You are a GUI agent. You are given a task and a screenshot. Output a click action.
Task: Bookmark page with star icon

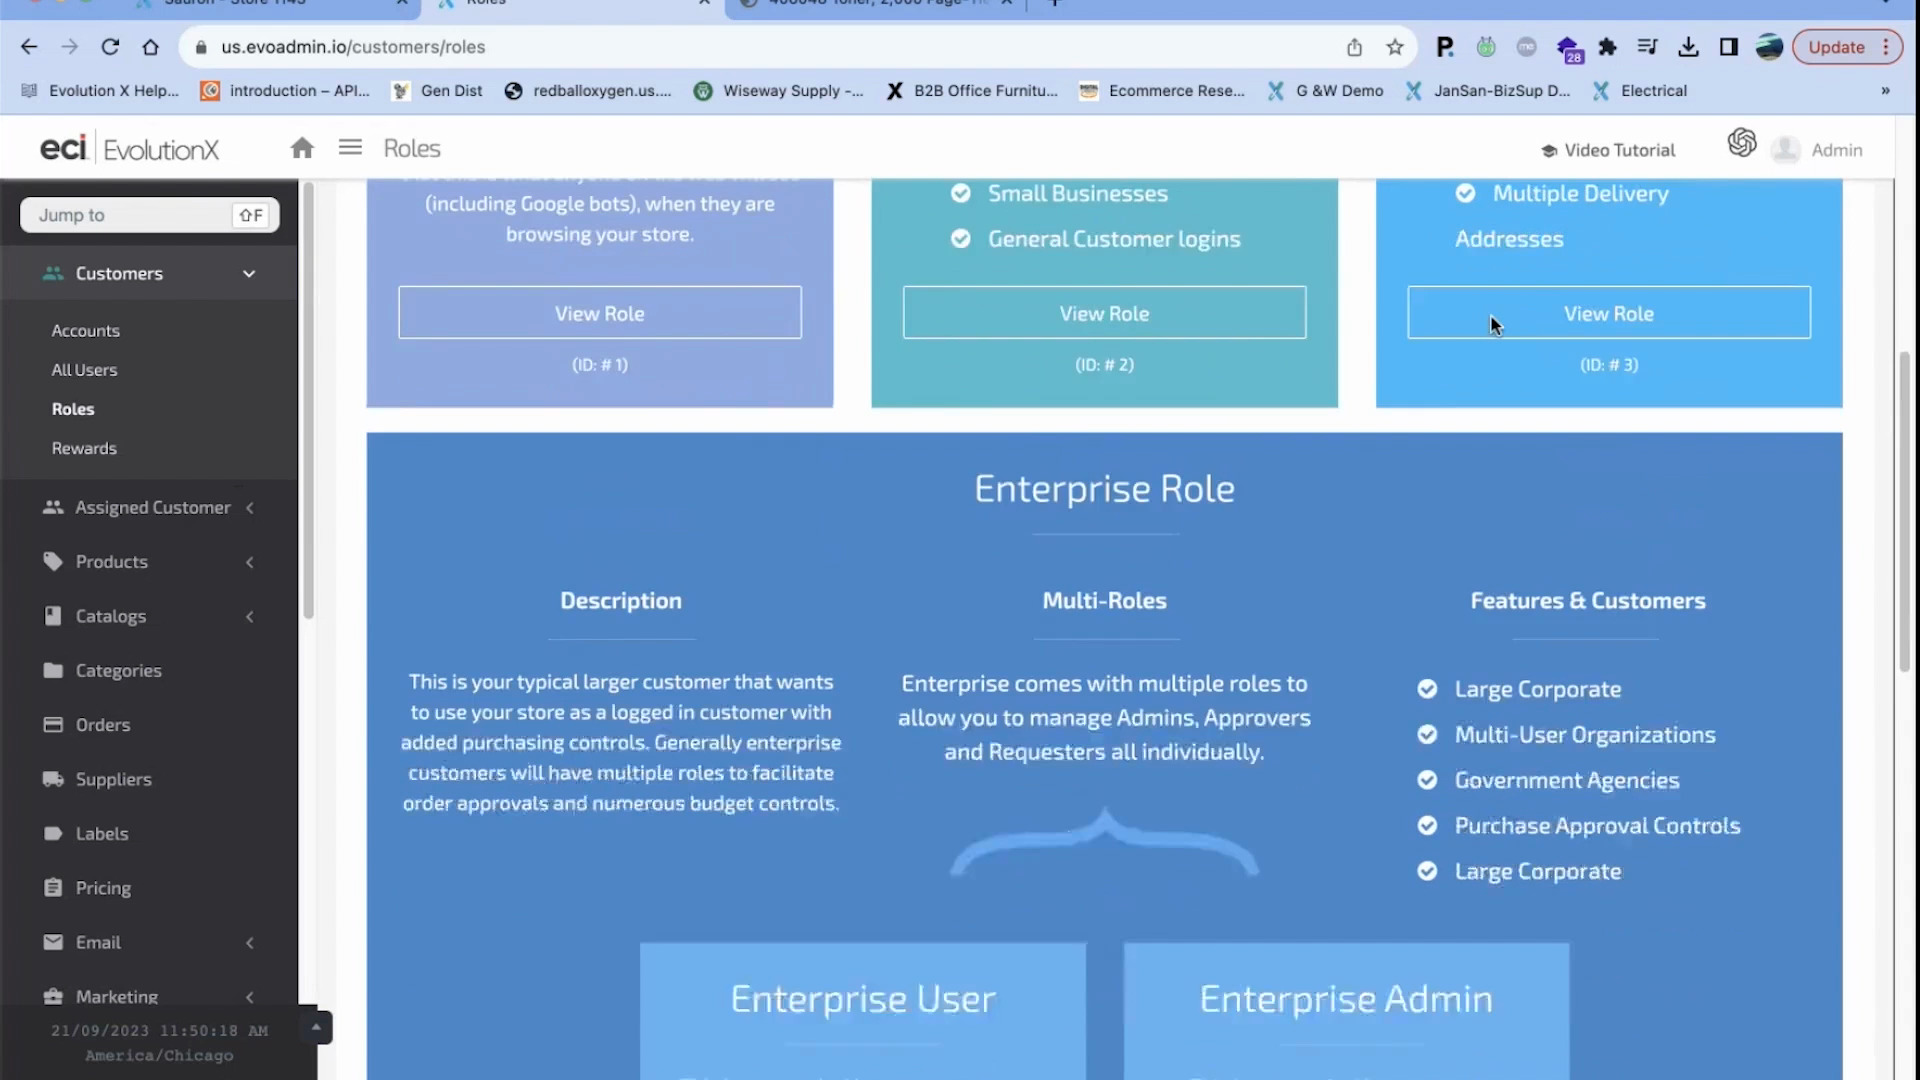[1395, 47]
